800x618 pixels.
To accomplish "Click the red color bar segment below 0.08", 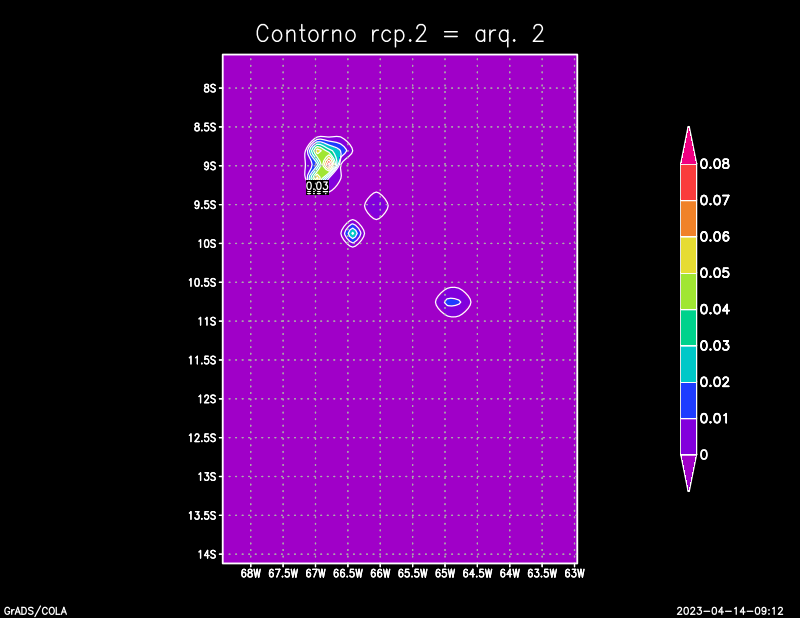I will coord(688,181).
